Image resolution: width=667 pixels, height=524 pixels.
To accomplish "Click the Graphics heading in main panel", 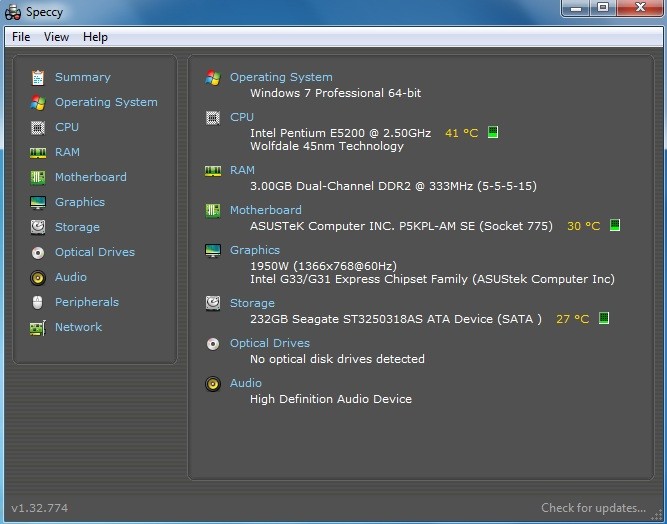I will click(255, 250).
